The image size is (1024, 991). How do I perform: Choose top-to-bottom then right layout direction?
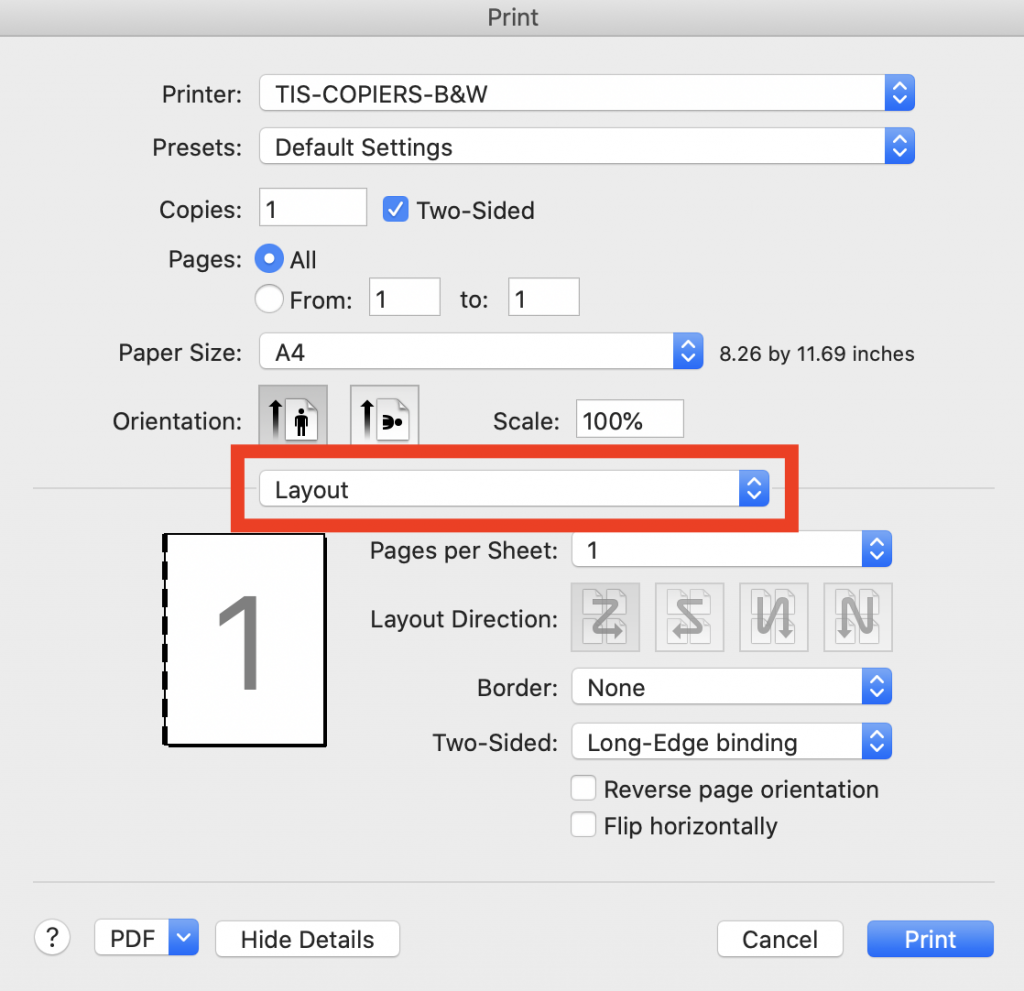click(773, 618)
